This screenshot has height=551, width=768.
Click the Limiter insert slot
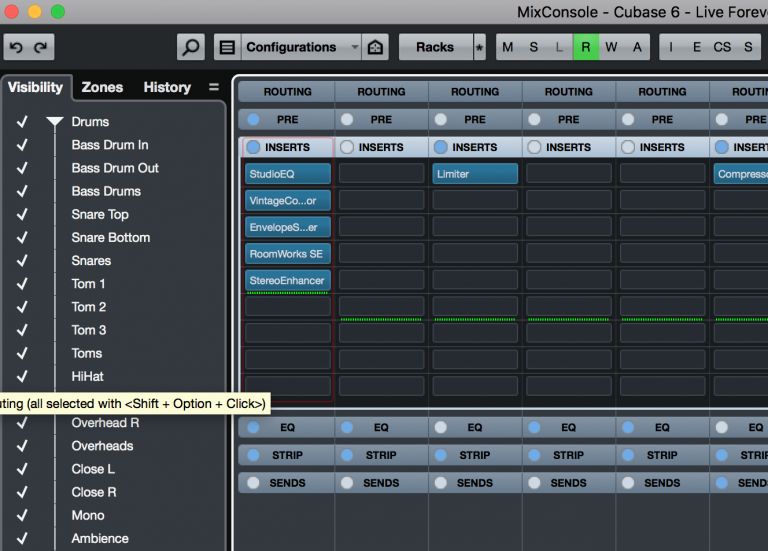[x=475, y=174]
